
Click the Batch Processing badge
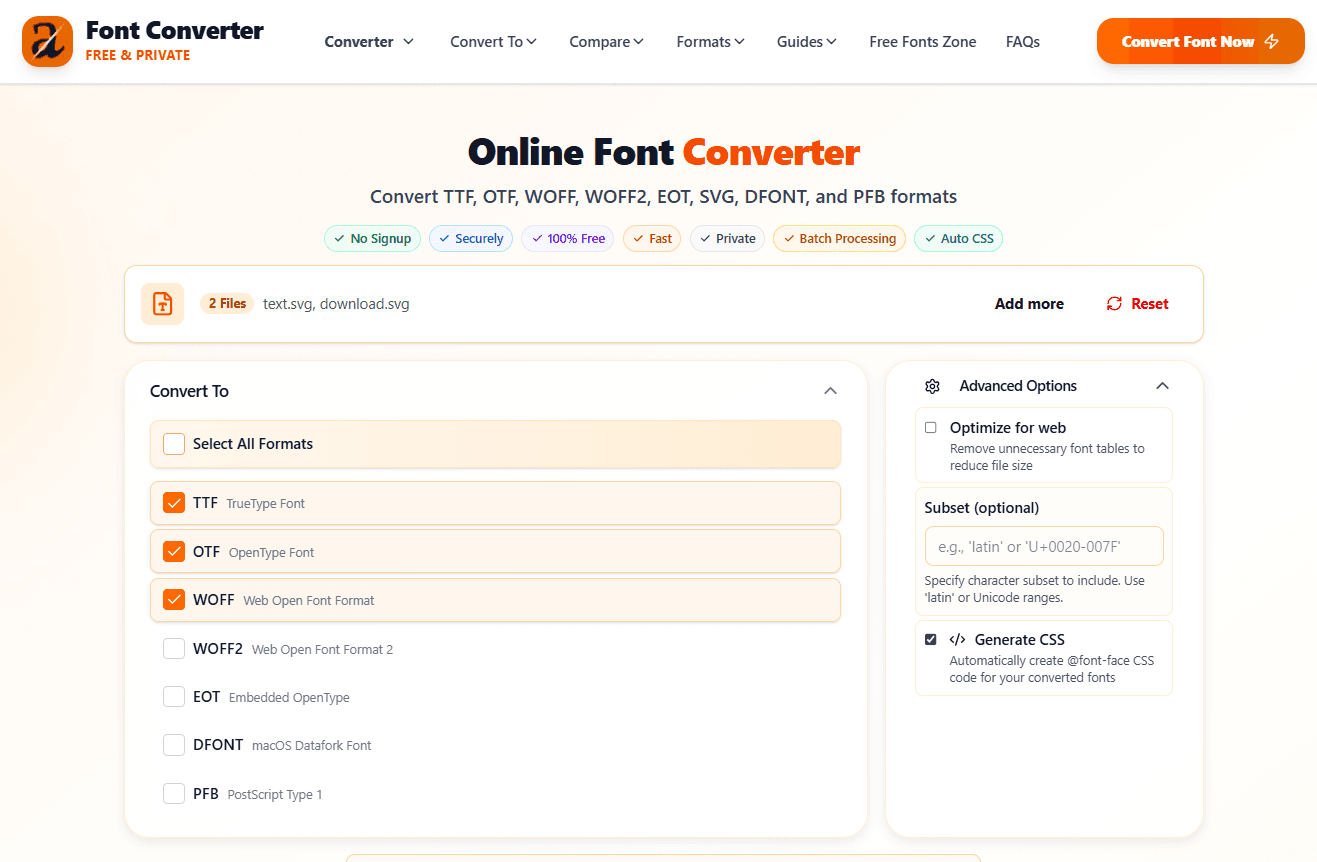pos(839,238)
